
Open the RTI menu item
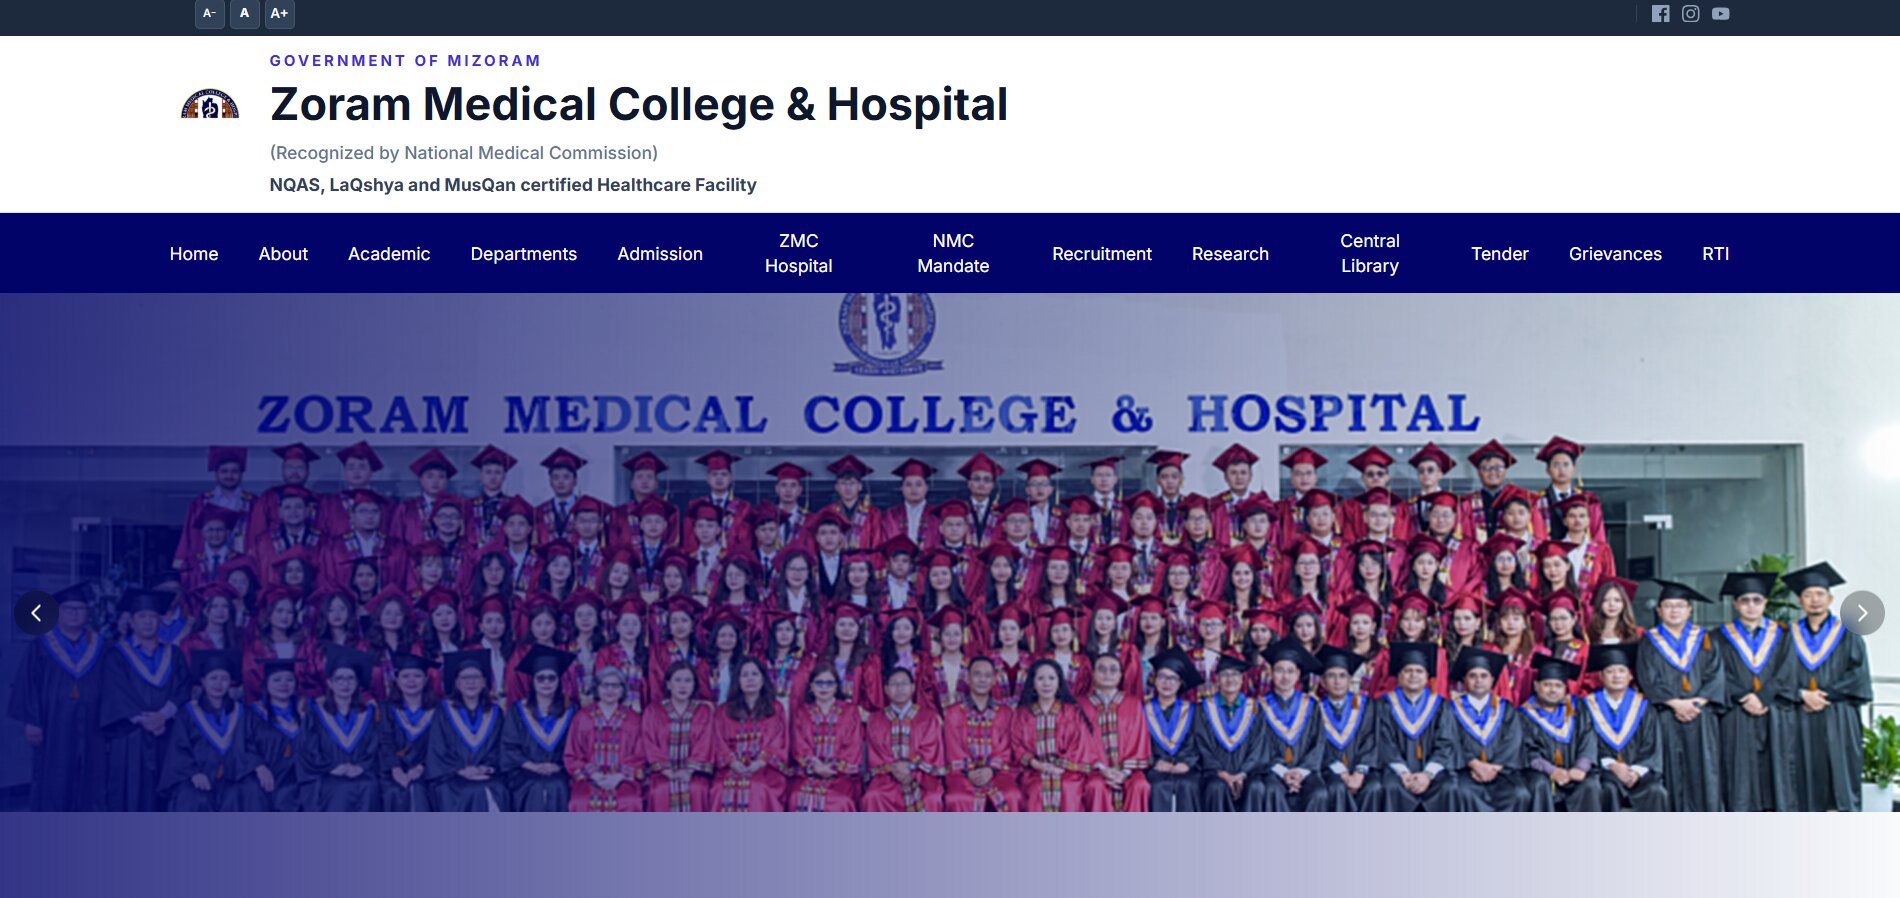[x=1716, y=254]
